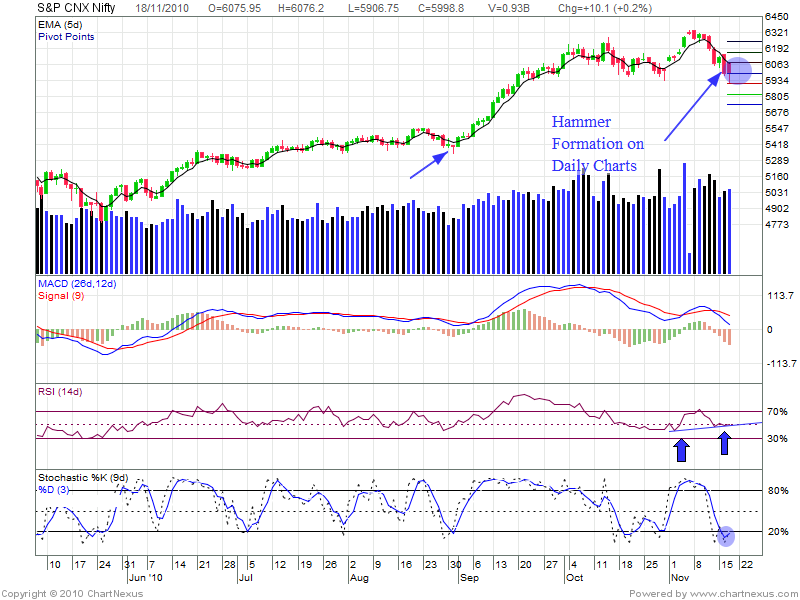Click the blue up arrow under early November RSI
800x600 pixels.
coord(681,449)
